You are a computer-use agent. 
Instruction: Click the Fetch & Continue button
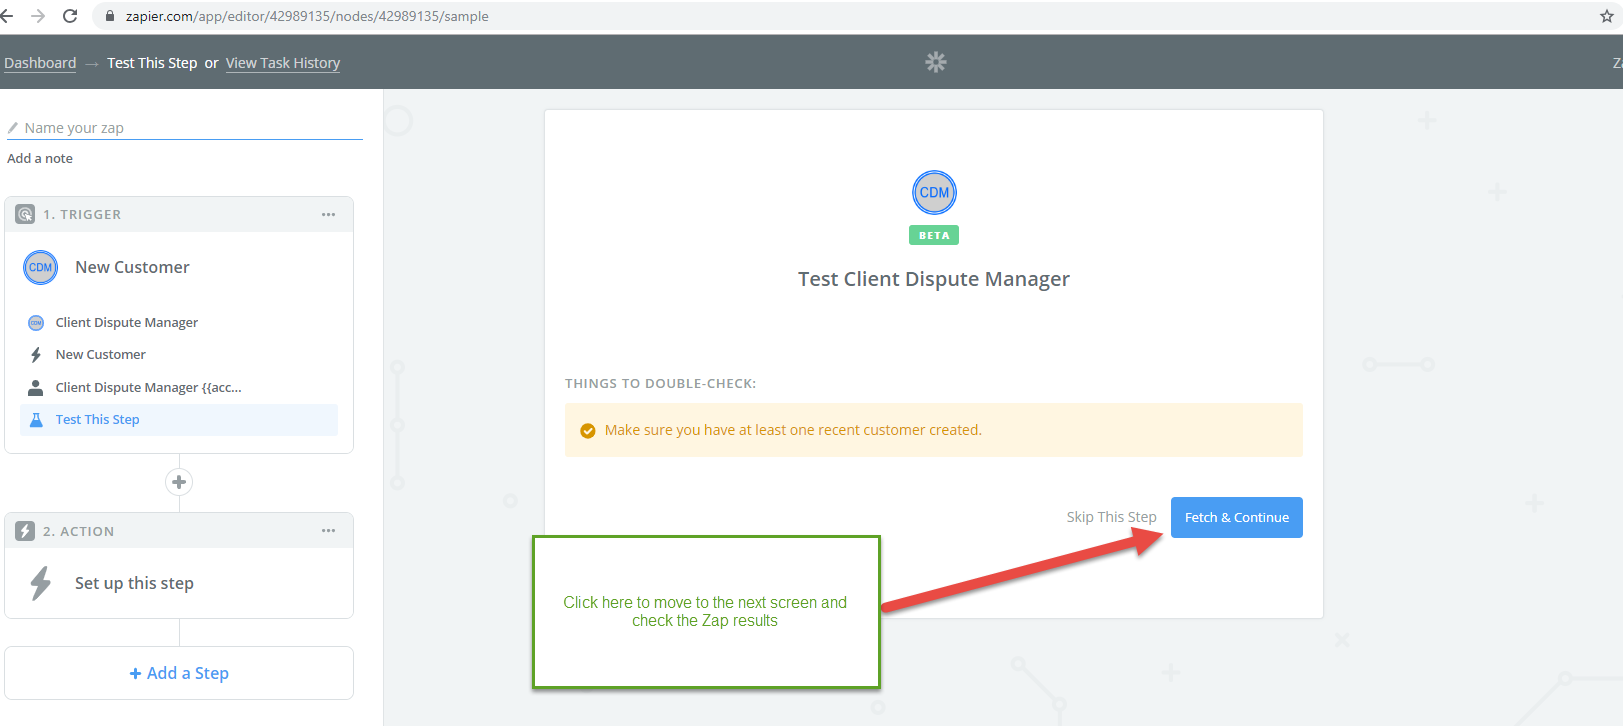coord(1237,517)
